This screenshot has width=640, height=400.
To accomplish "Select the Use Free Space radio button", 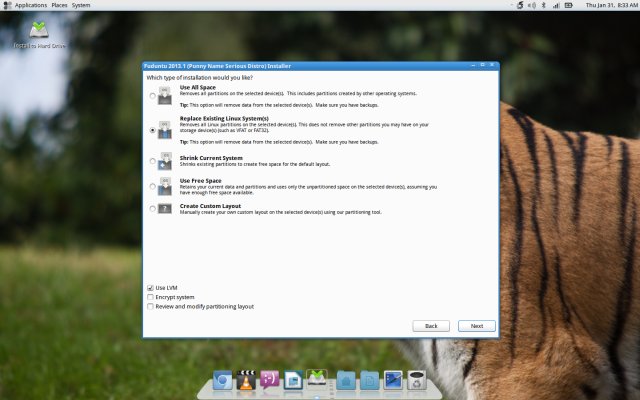I will (x=152, y=184).
